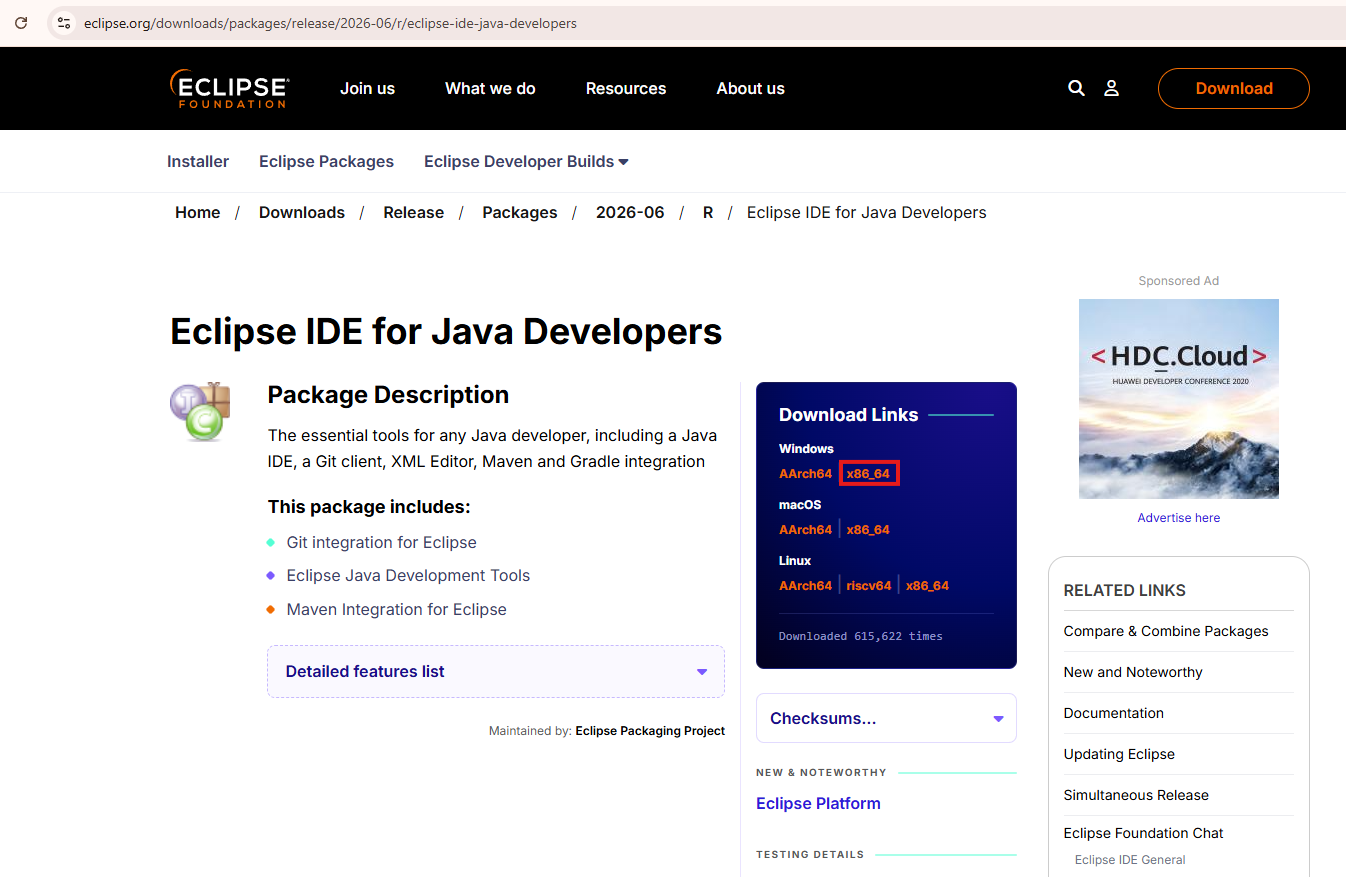Open Updating Eclipse link

[x=1119, y=754]
